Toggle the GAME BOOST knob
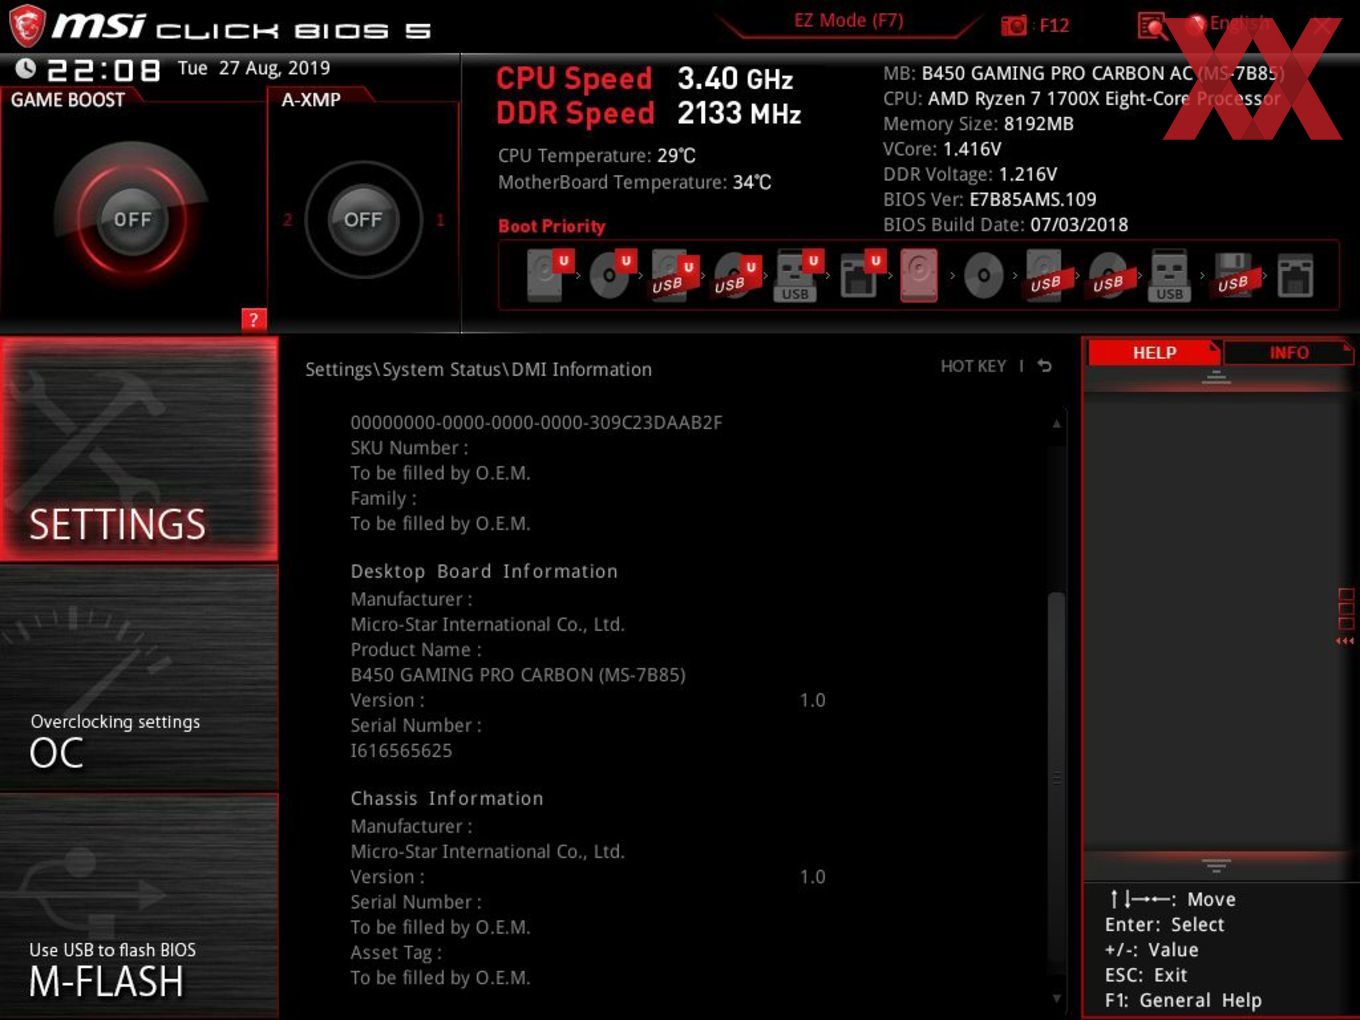This screenshot has height=1020, width=1360. (x=131, y=220)
